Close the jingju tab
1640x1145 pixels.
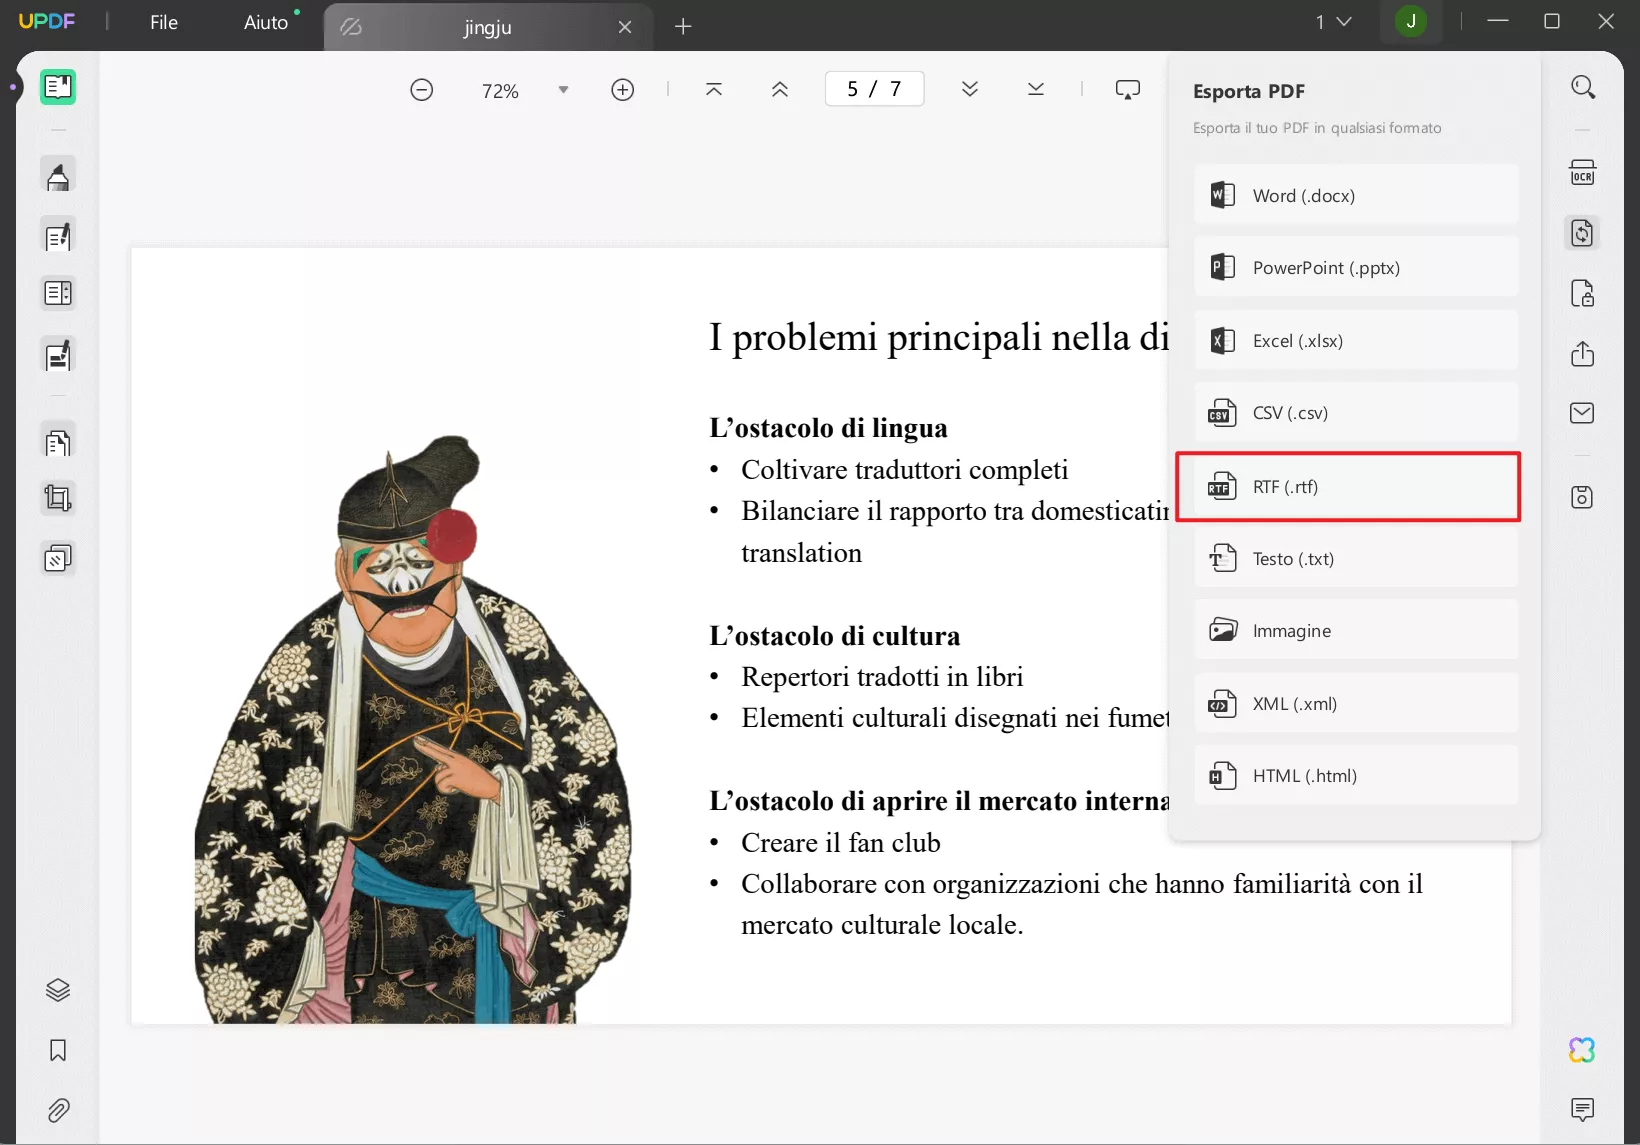pos(625,27)
